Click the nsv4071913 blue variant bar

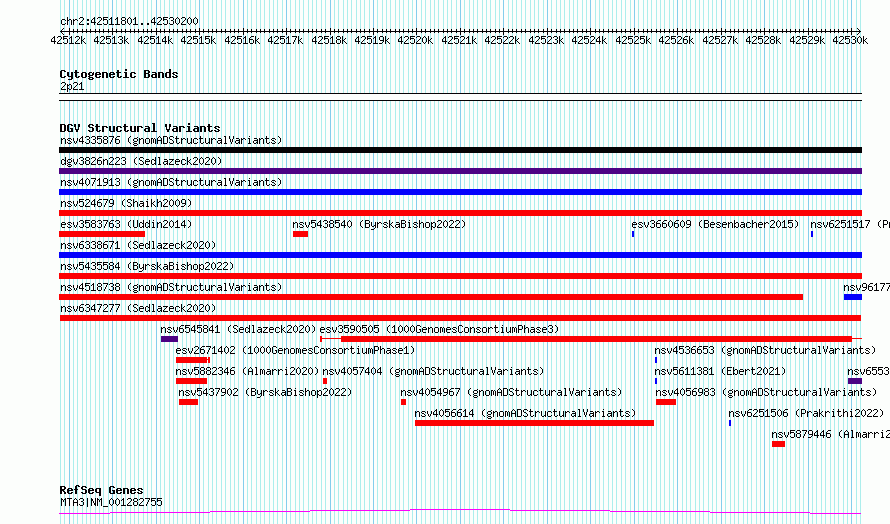(460, 192)
